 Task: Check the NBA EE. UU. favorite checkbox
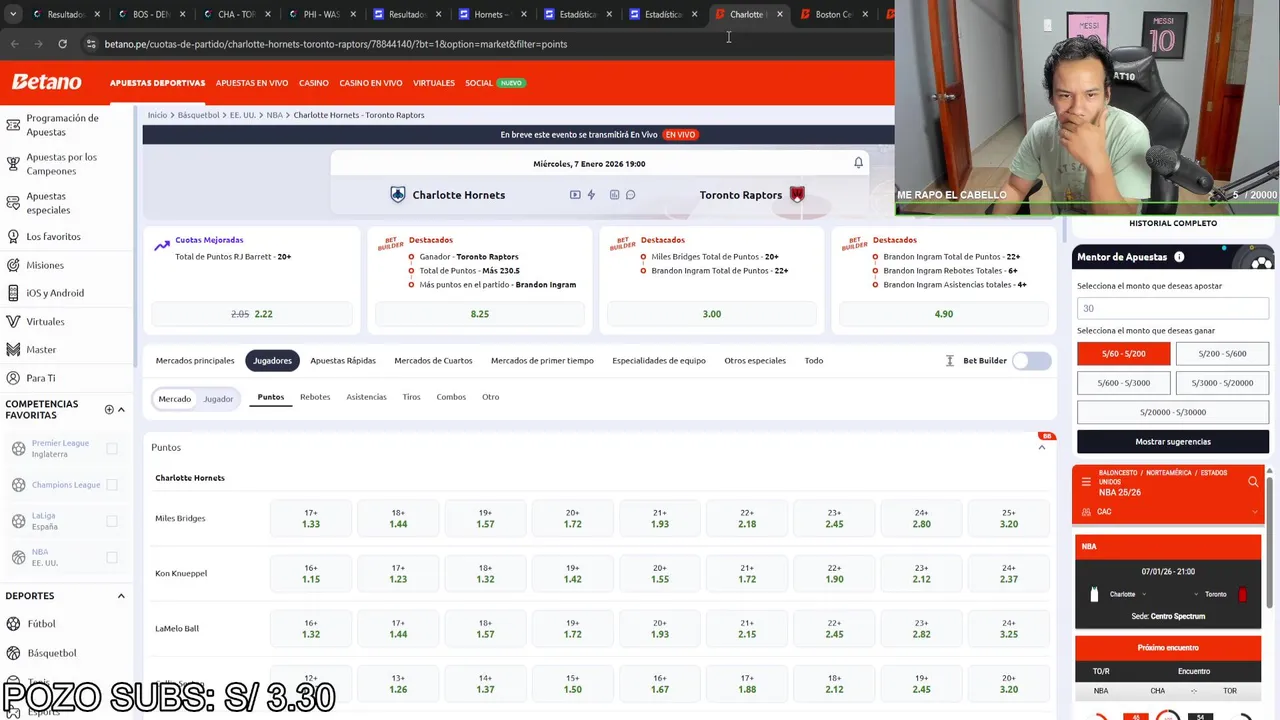(112, 557)
